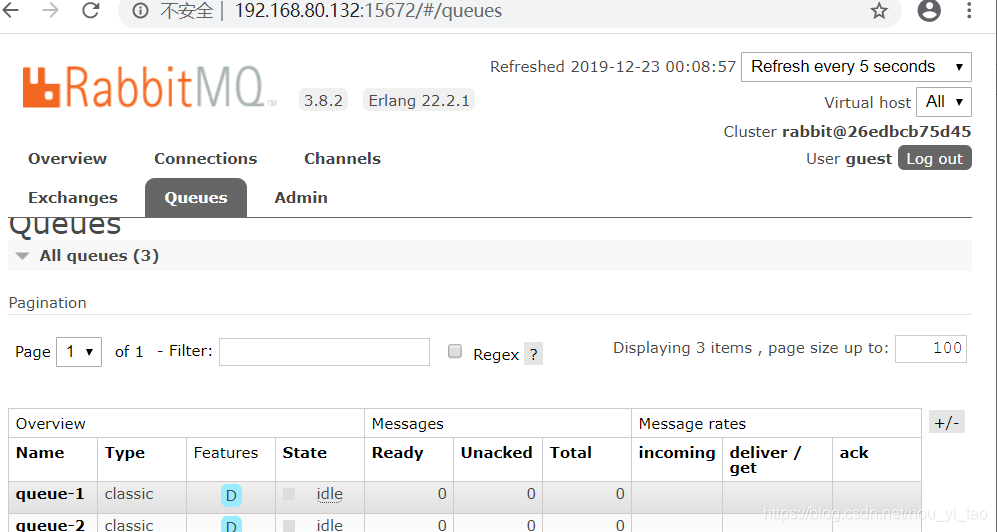Click the address bar URL
997x532 pixels.
click(x=368, y=11)
